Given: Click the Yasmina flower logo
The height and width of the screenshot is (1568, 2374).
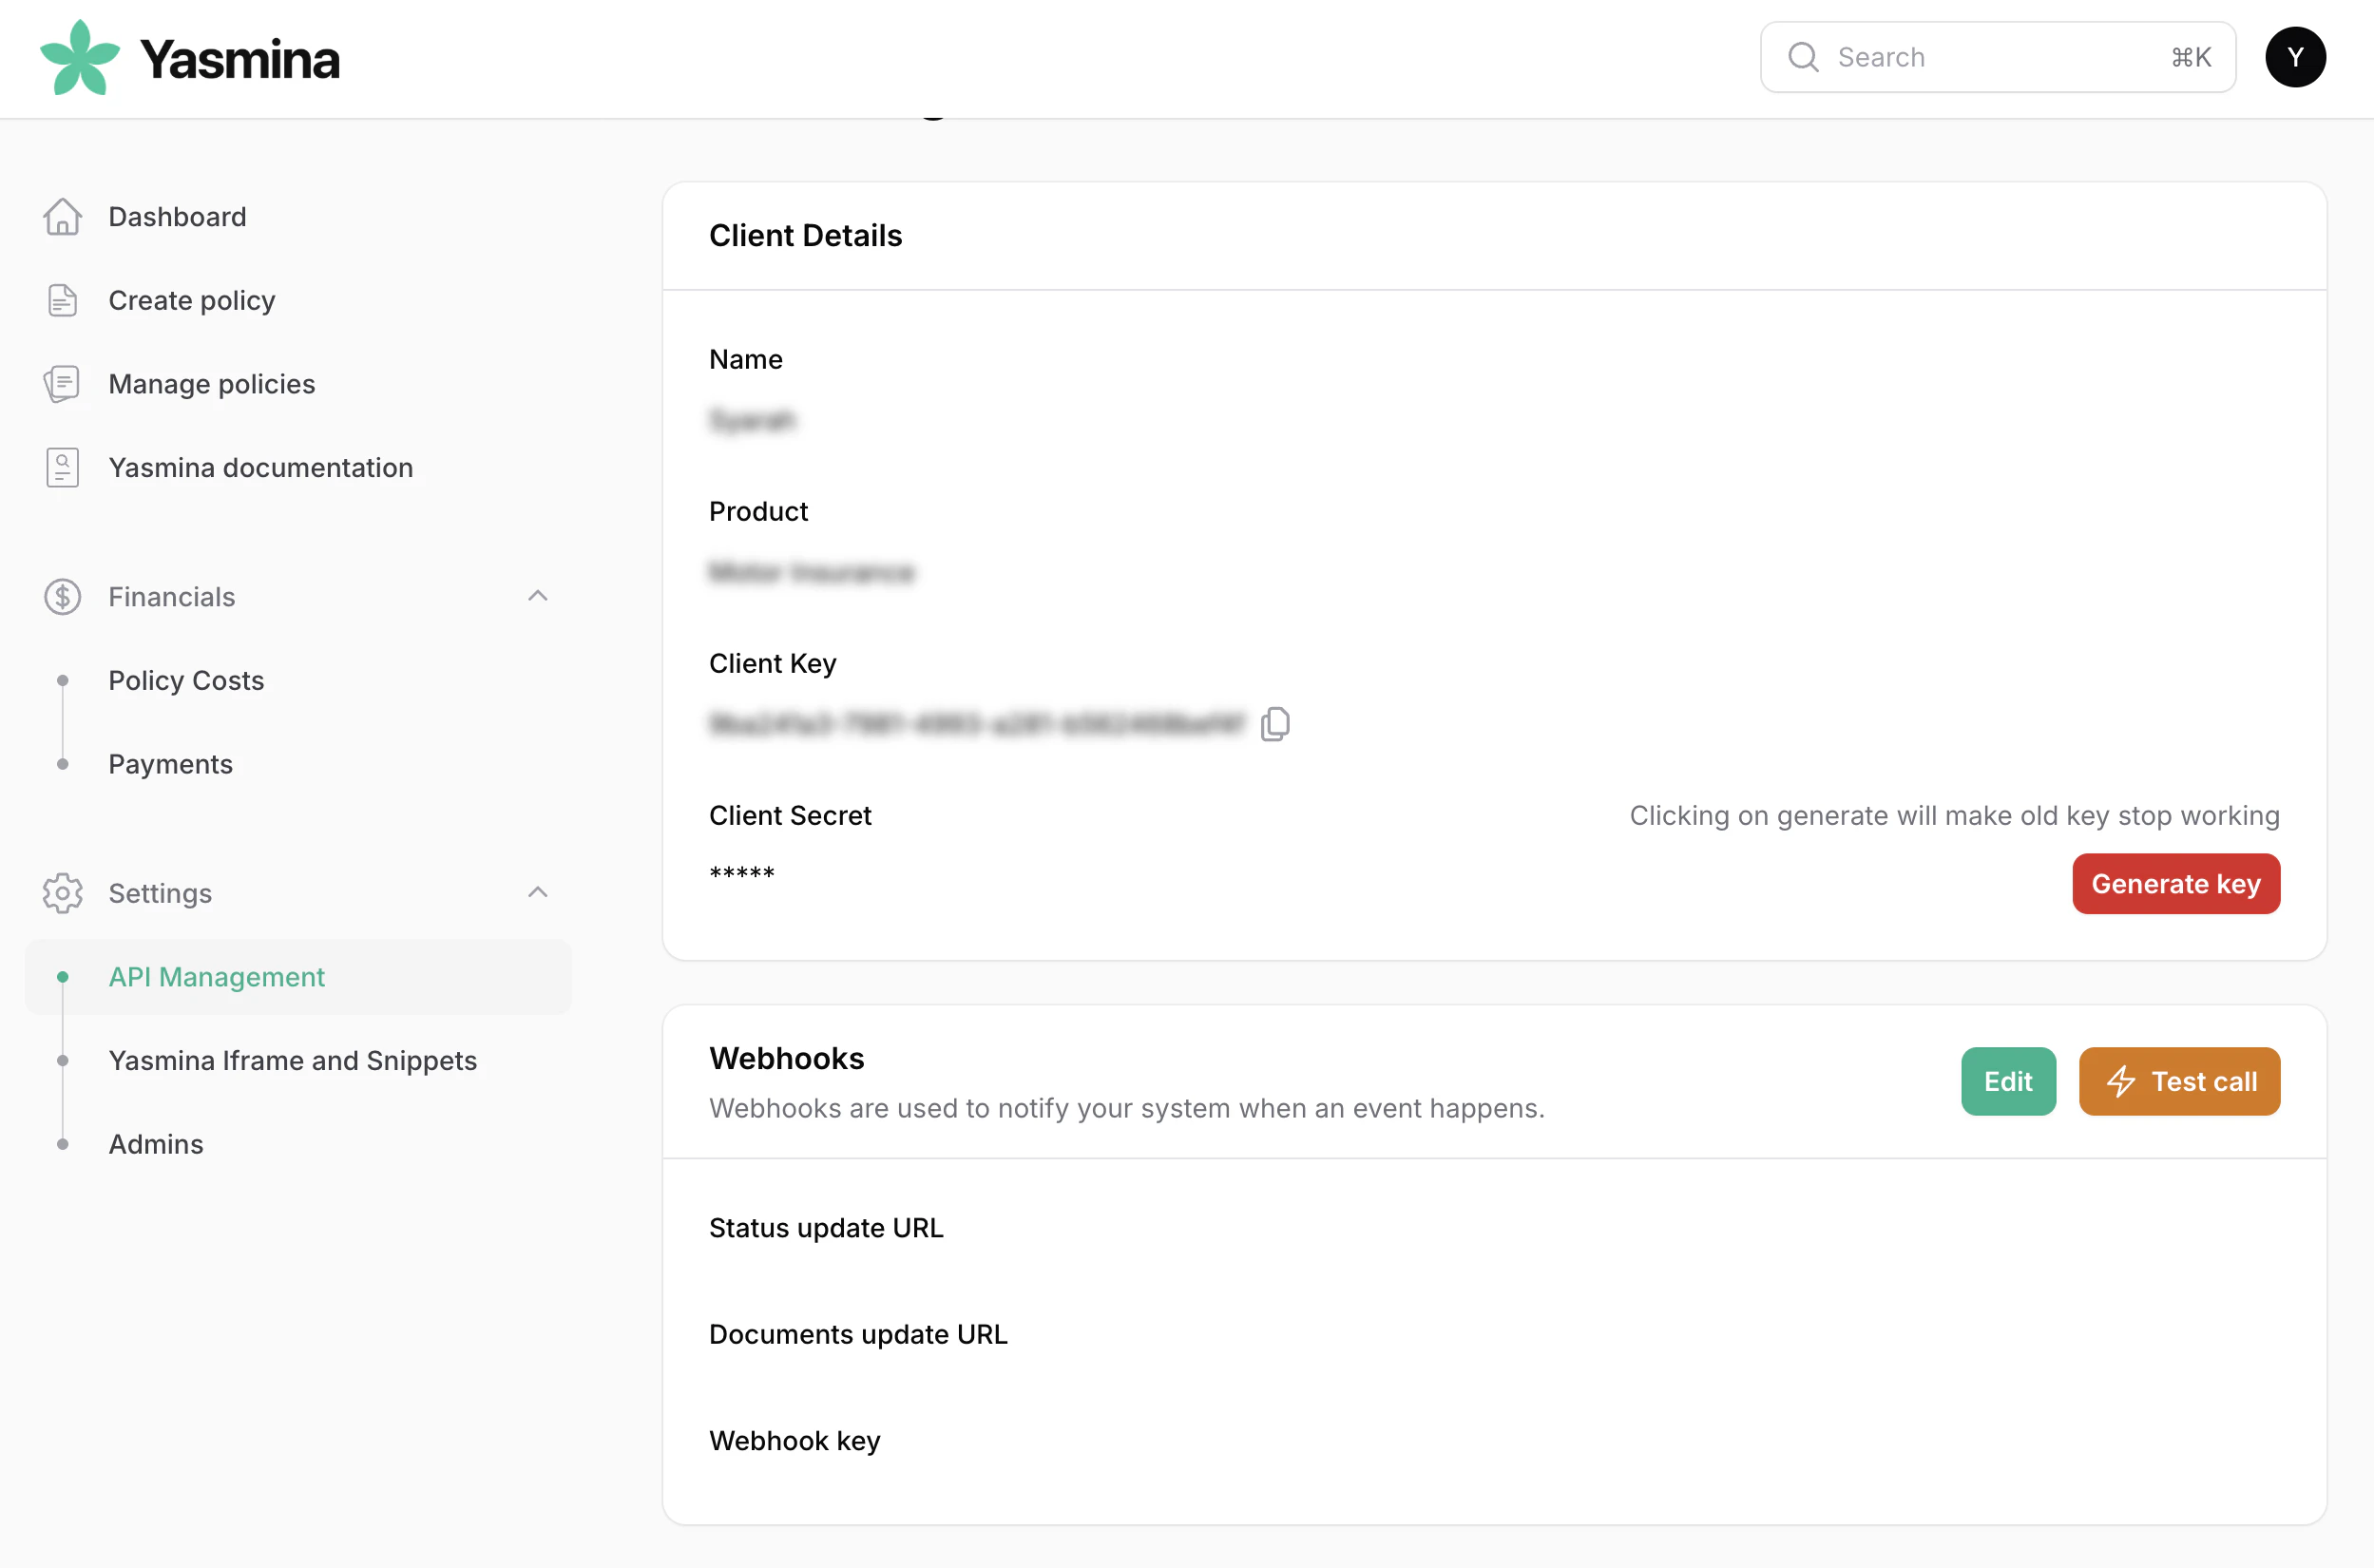Looking at the screenshot, I should (79, 58).
